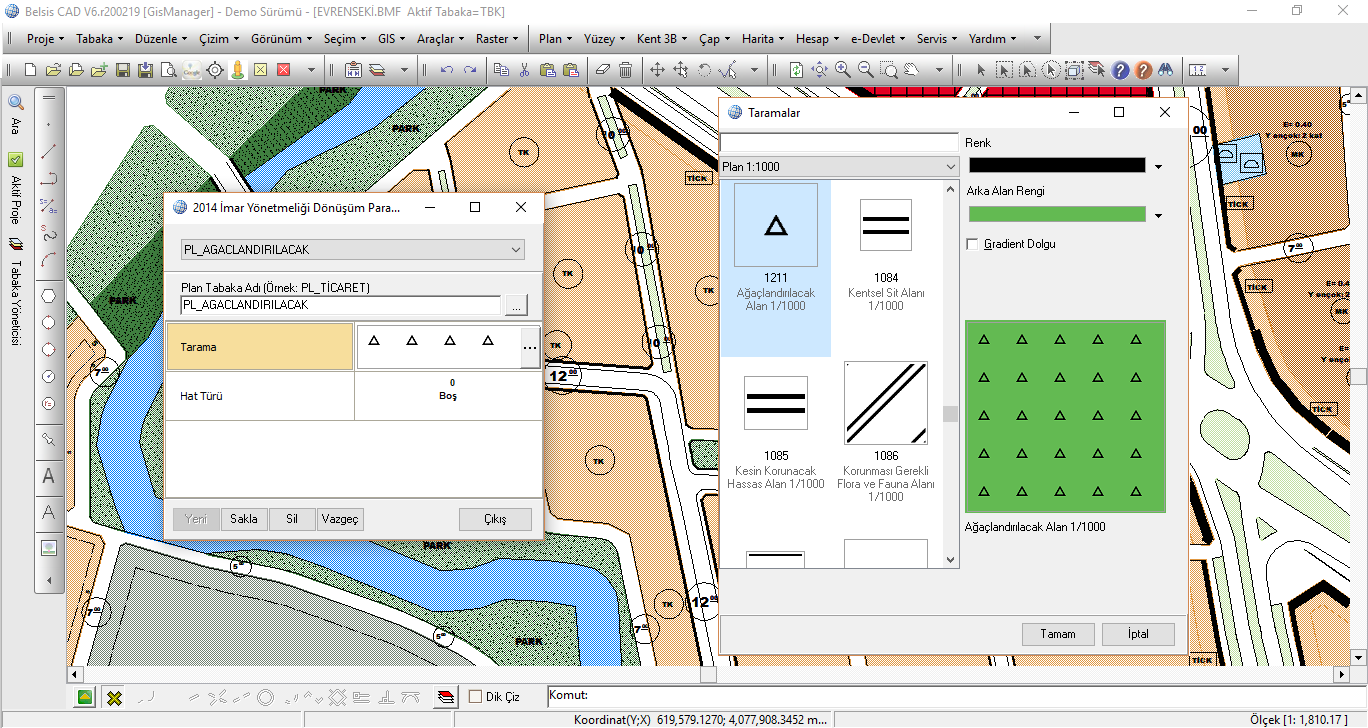Click the black Renk color swatch
Viewport: 1368px width, 728px height.
[1057, 166]
